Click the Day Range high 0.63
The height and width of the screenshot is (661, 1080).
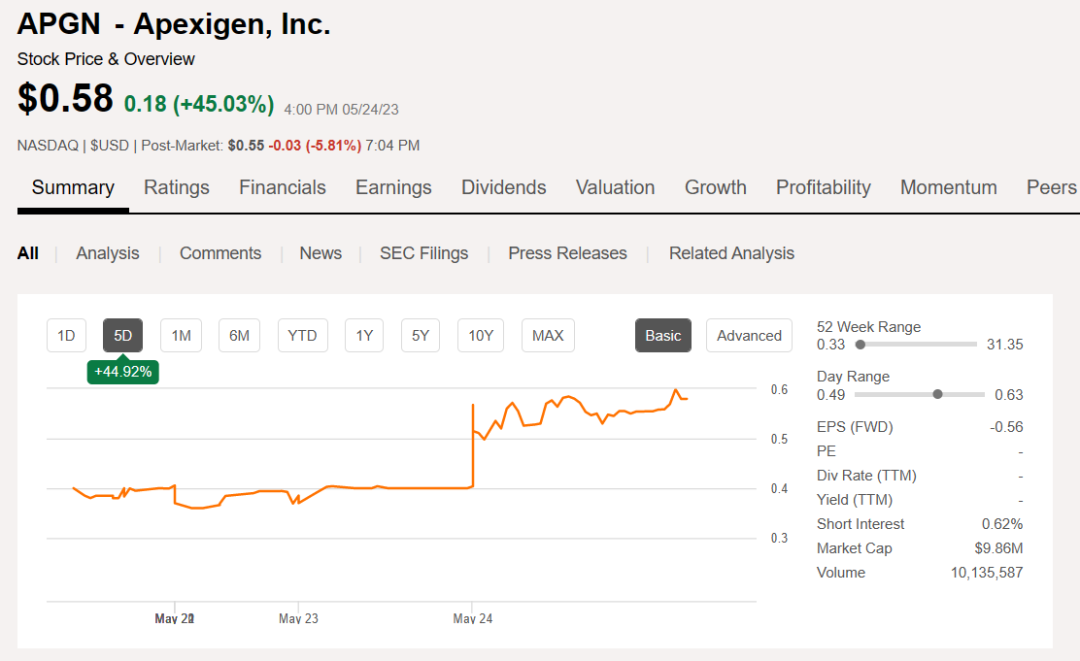[x=1009, y=395]
